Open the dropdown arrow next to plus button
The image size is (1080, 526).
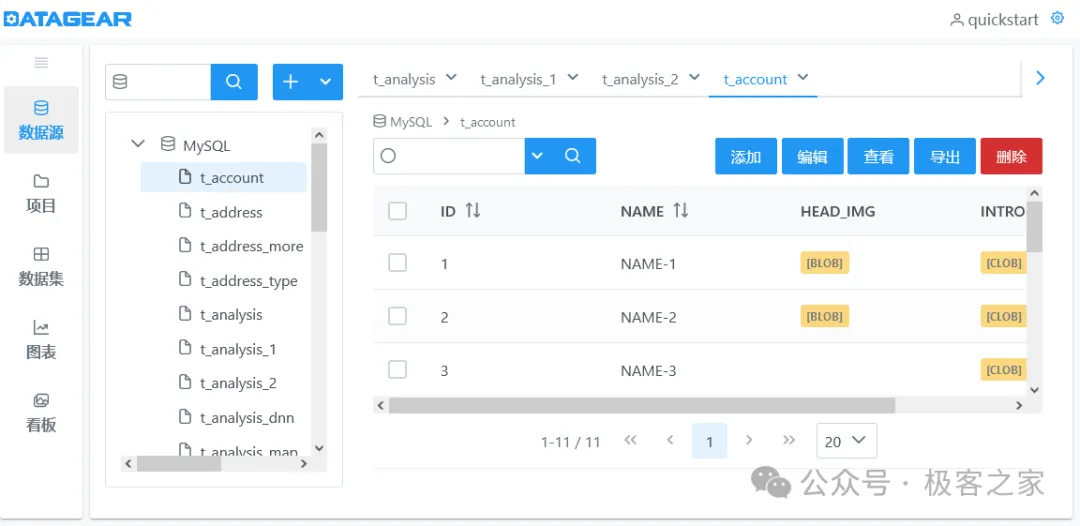coord(326,82)
